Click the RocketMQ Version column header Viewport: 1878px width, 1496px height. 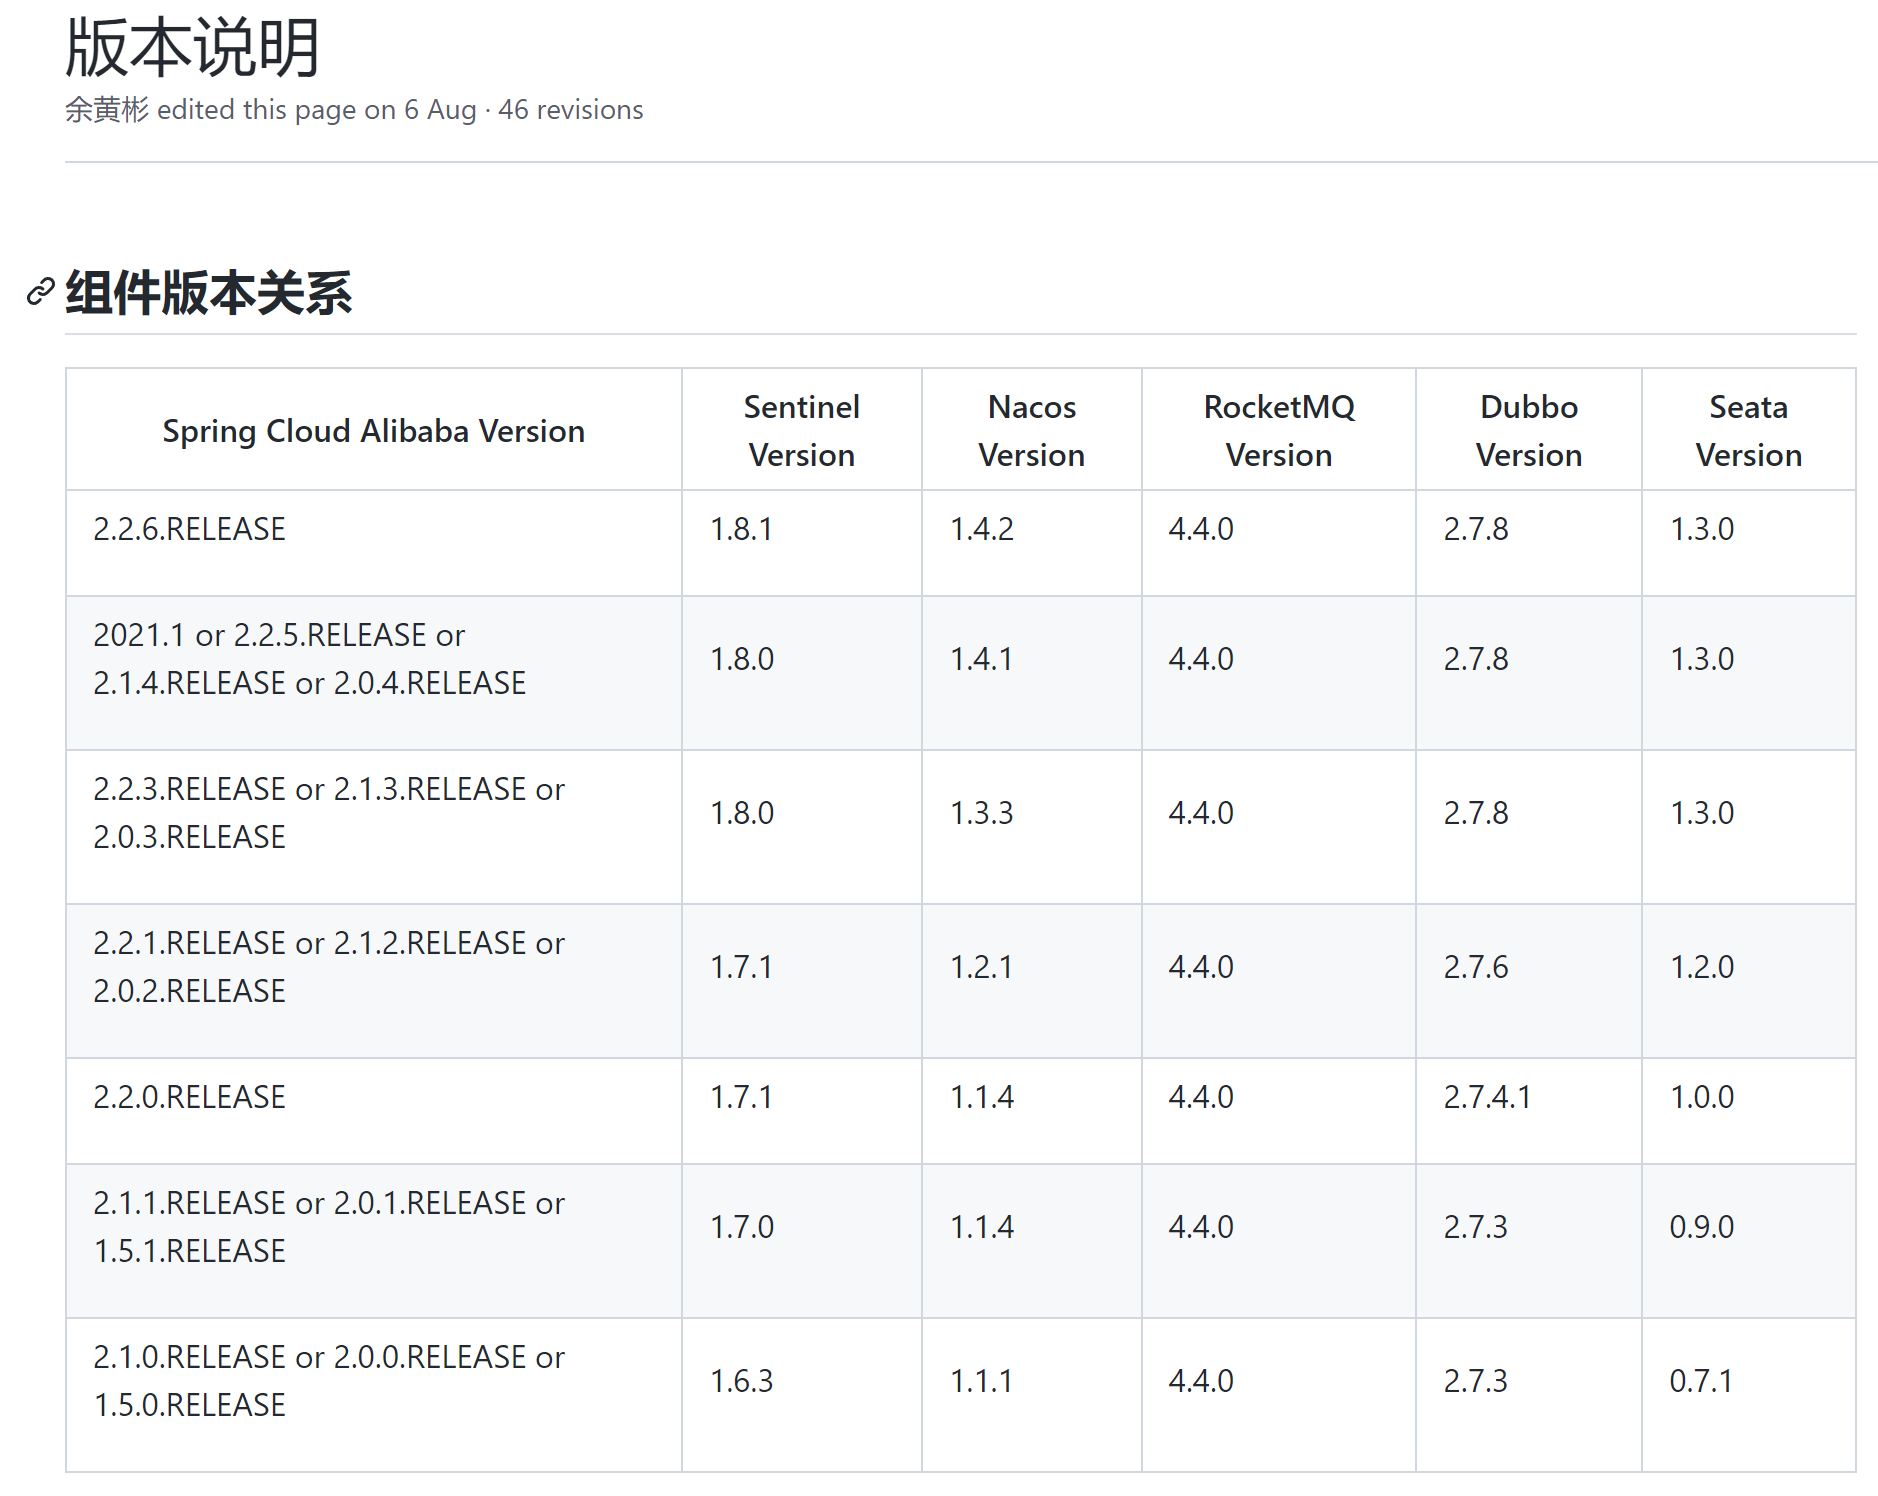click(x=1279, y=430)
